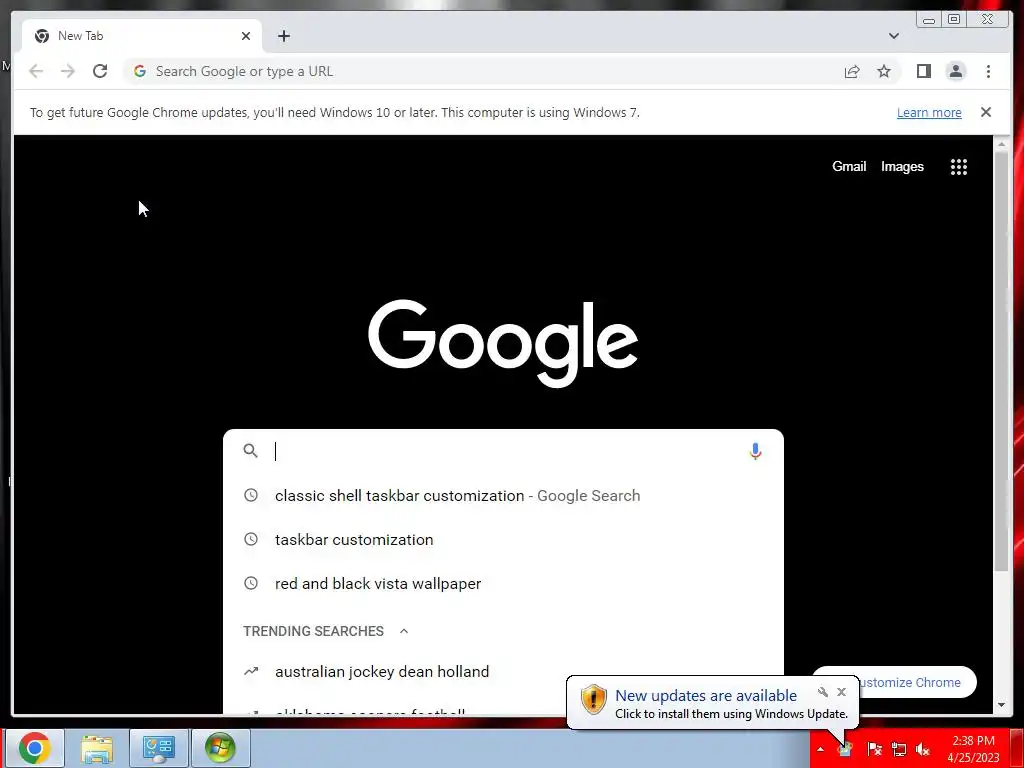Click the scrollbar up arrow
1024x768 pixels.
pos(1001,143)
